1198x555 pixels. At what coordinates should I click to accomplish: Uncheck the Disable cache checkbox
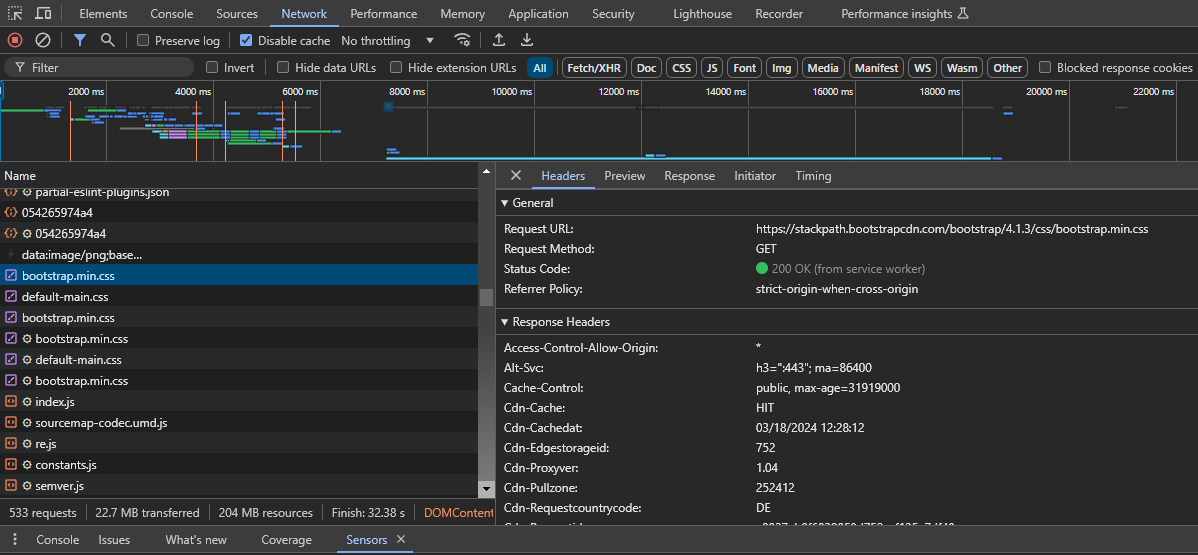(246, 41)
